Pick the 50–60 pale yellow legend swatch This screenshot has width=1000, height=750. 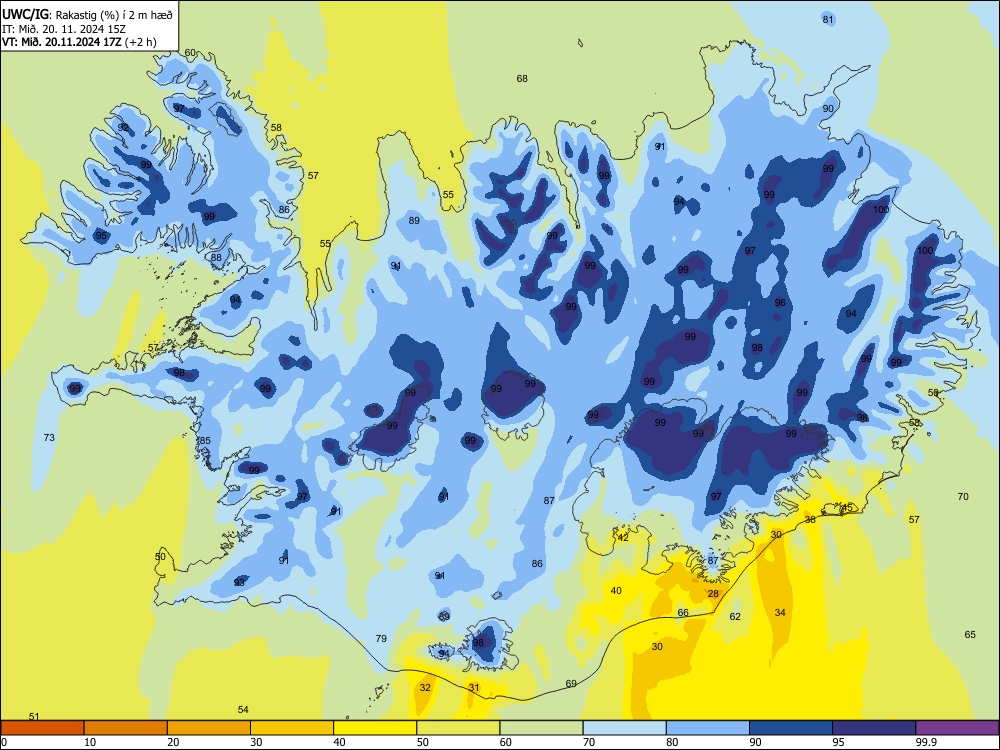(x=458, y=728)
